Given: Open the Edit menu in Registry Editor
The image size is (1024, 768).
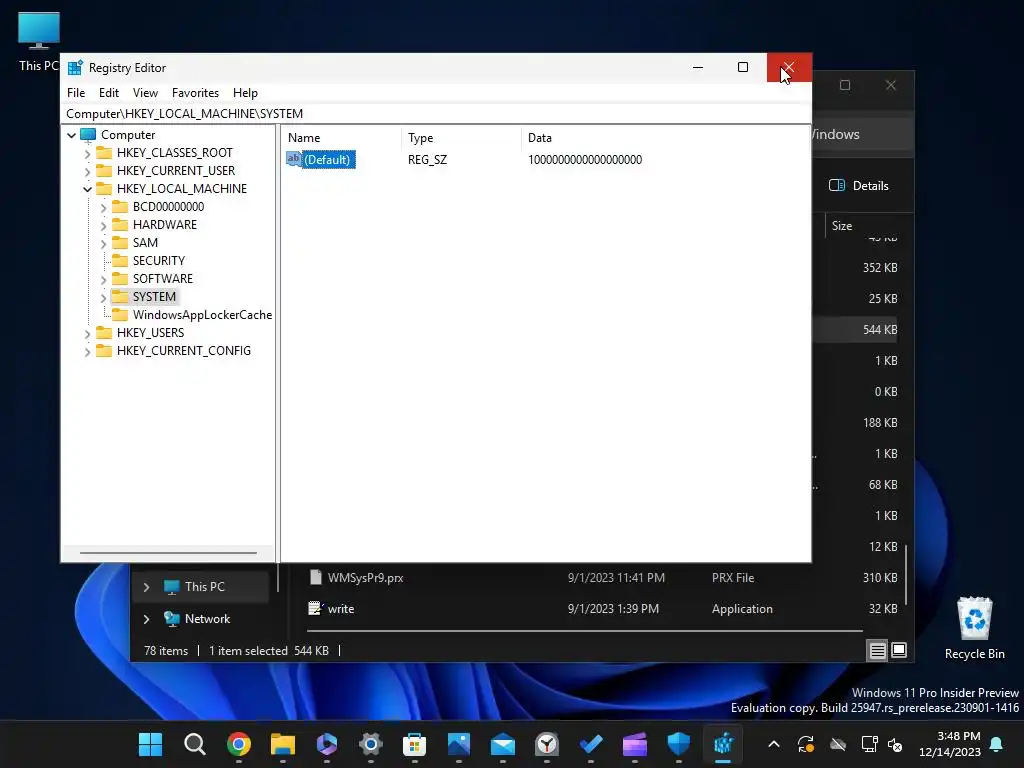Looking at the screenshot, I should pos(108,93).
